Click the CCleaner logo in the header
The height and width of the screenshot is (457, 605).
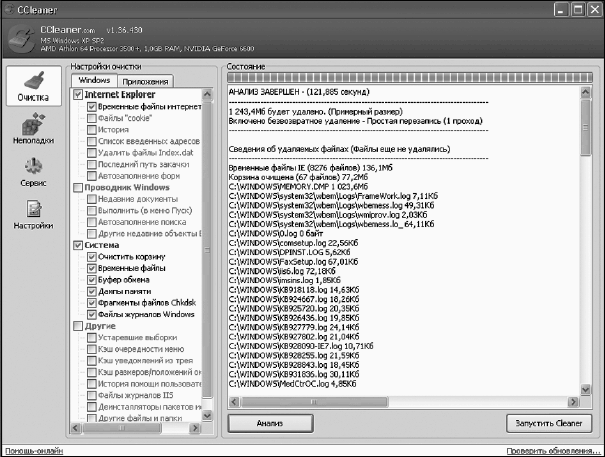point(20,39)
